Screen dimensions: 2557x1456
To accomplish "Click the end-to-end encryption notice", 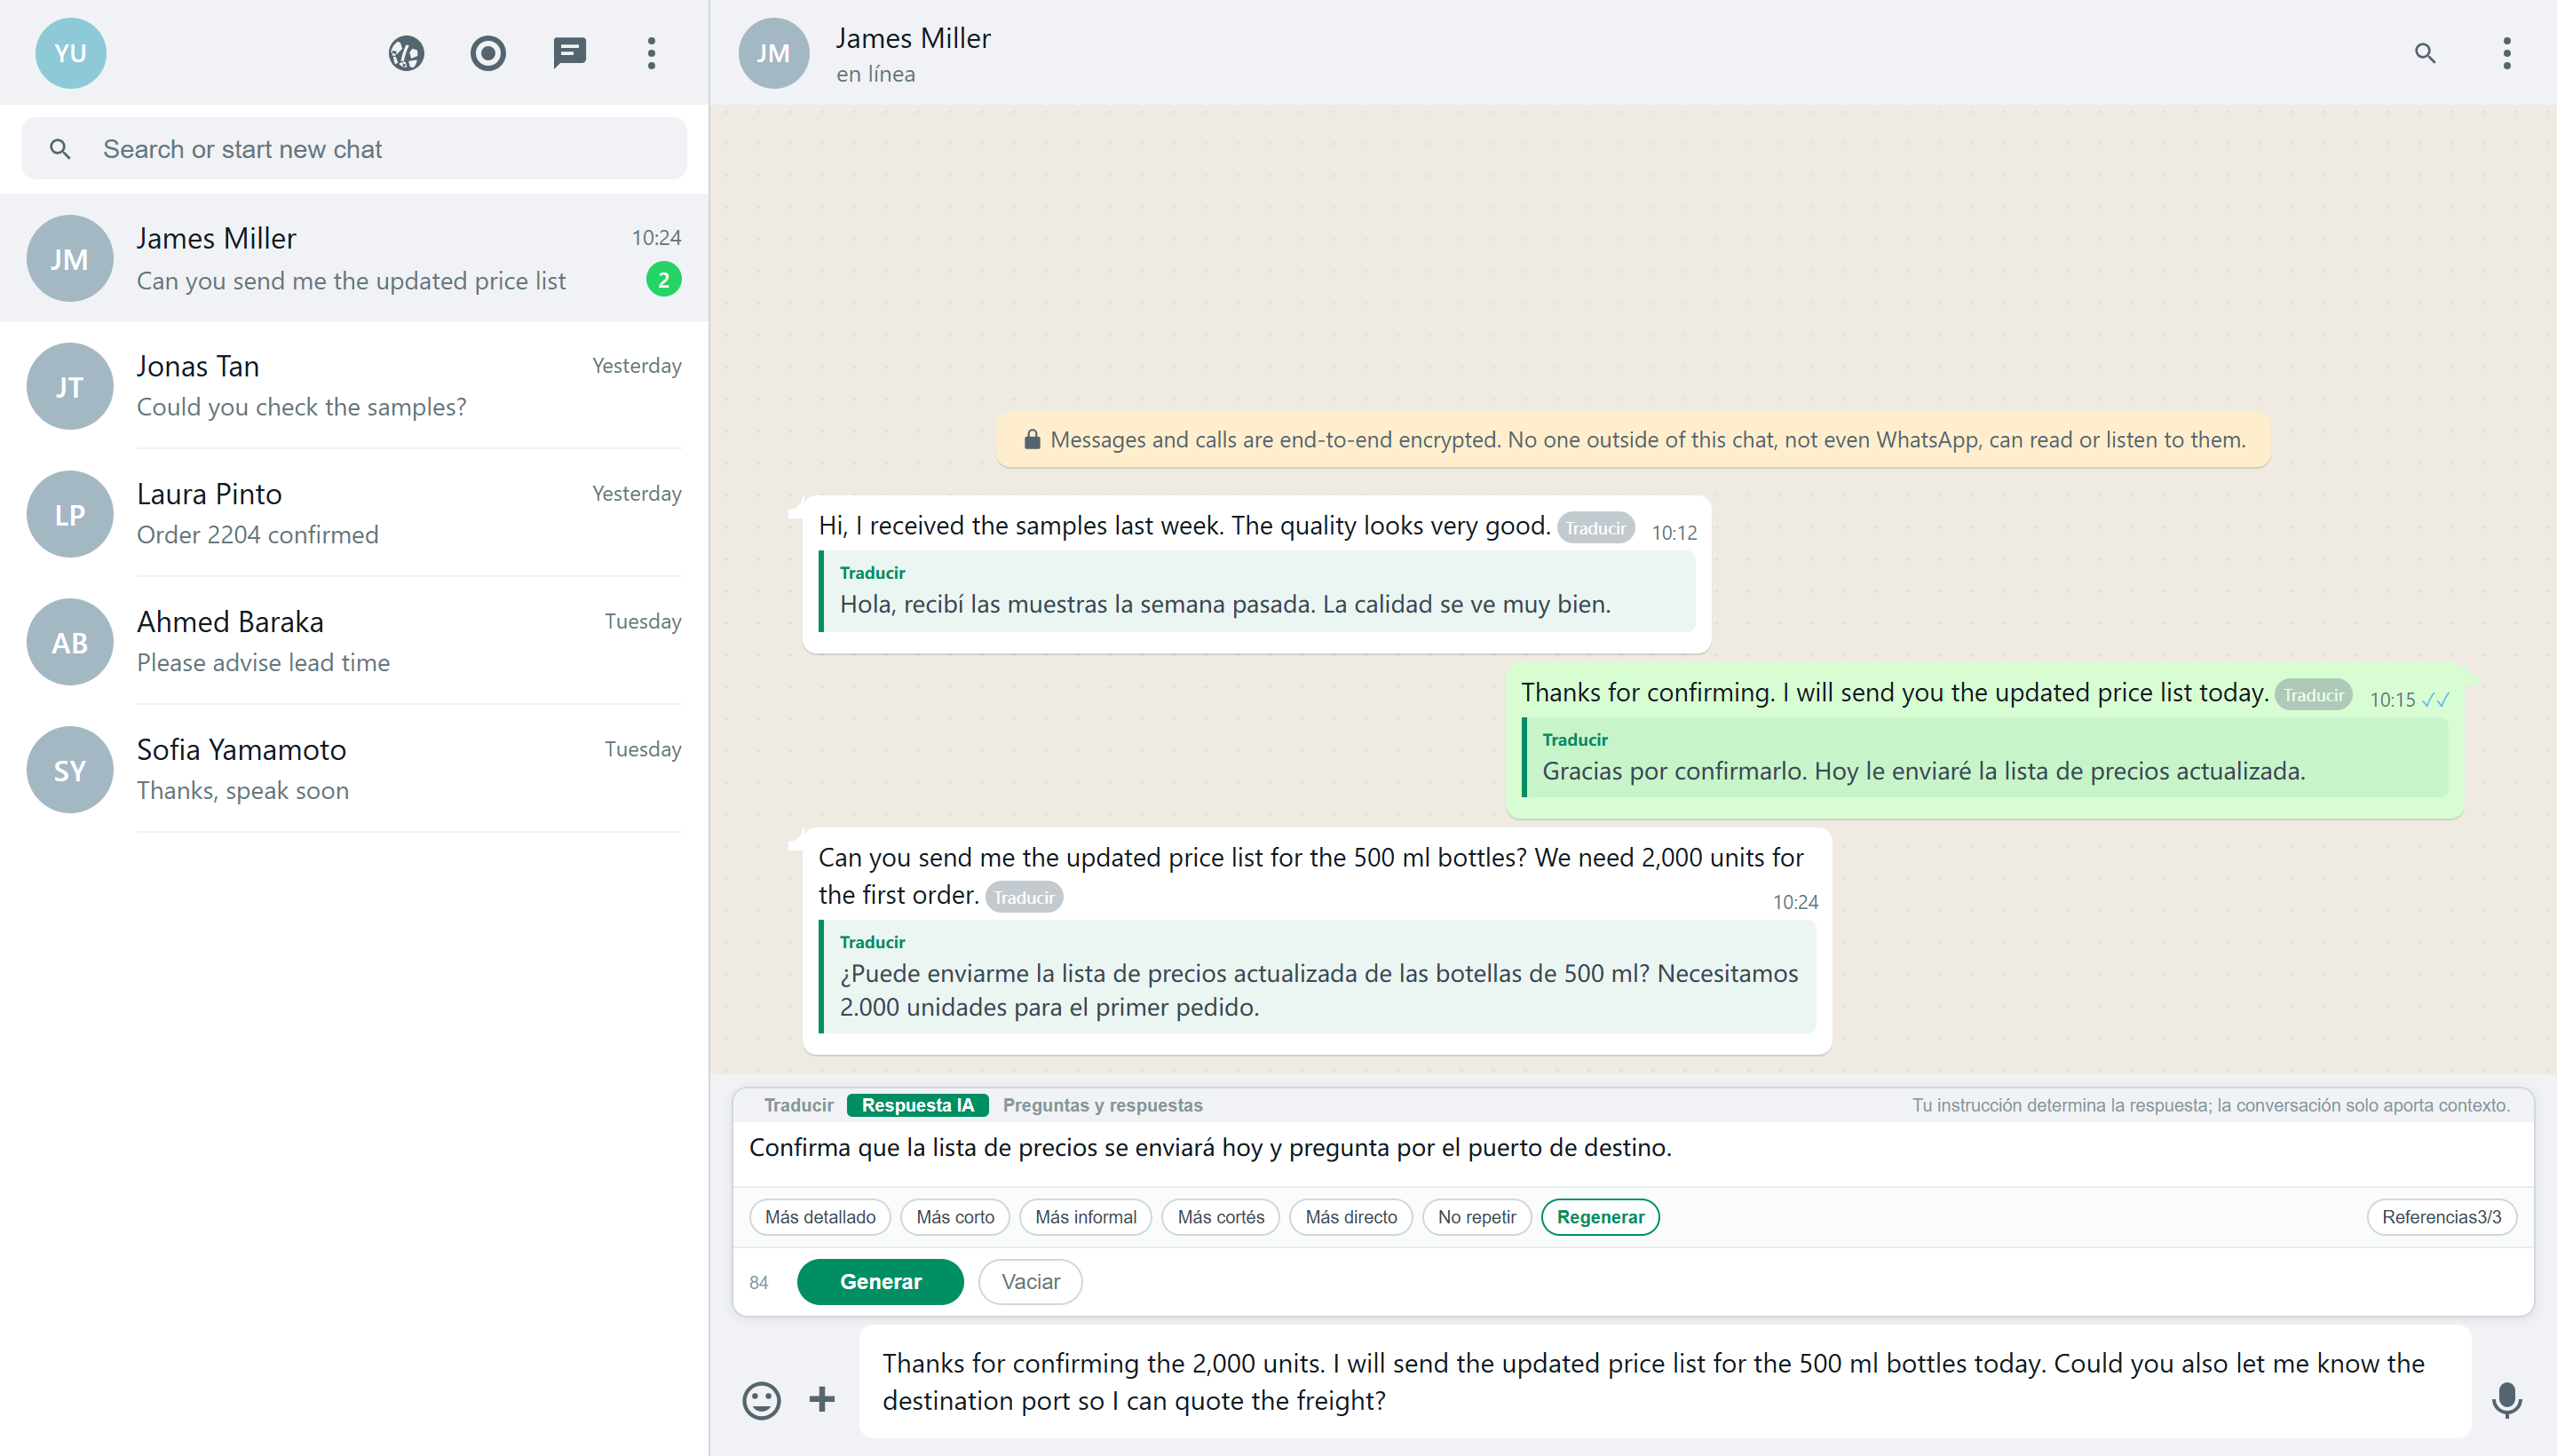I will 1633,440.
